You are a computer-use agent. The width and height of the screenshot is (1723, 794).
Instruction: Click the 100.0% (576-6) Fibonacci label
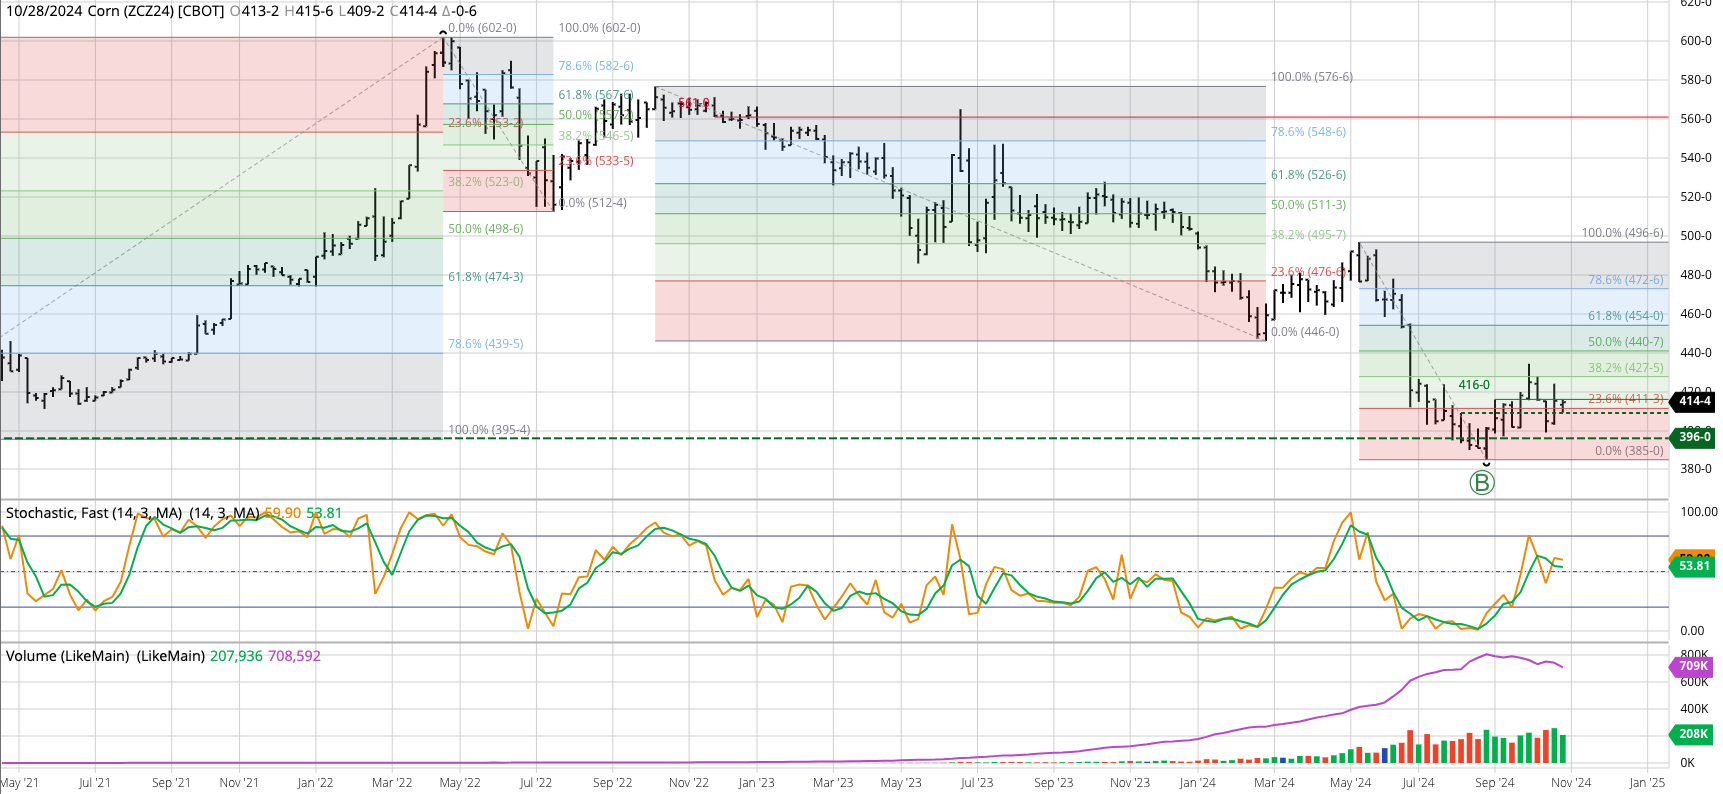point(1311,77)
